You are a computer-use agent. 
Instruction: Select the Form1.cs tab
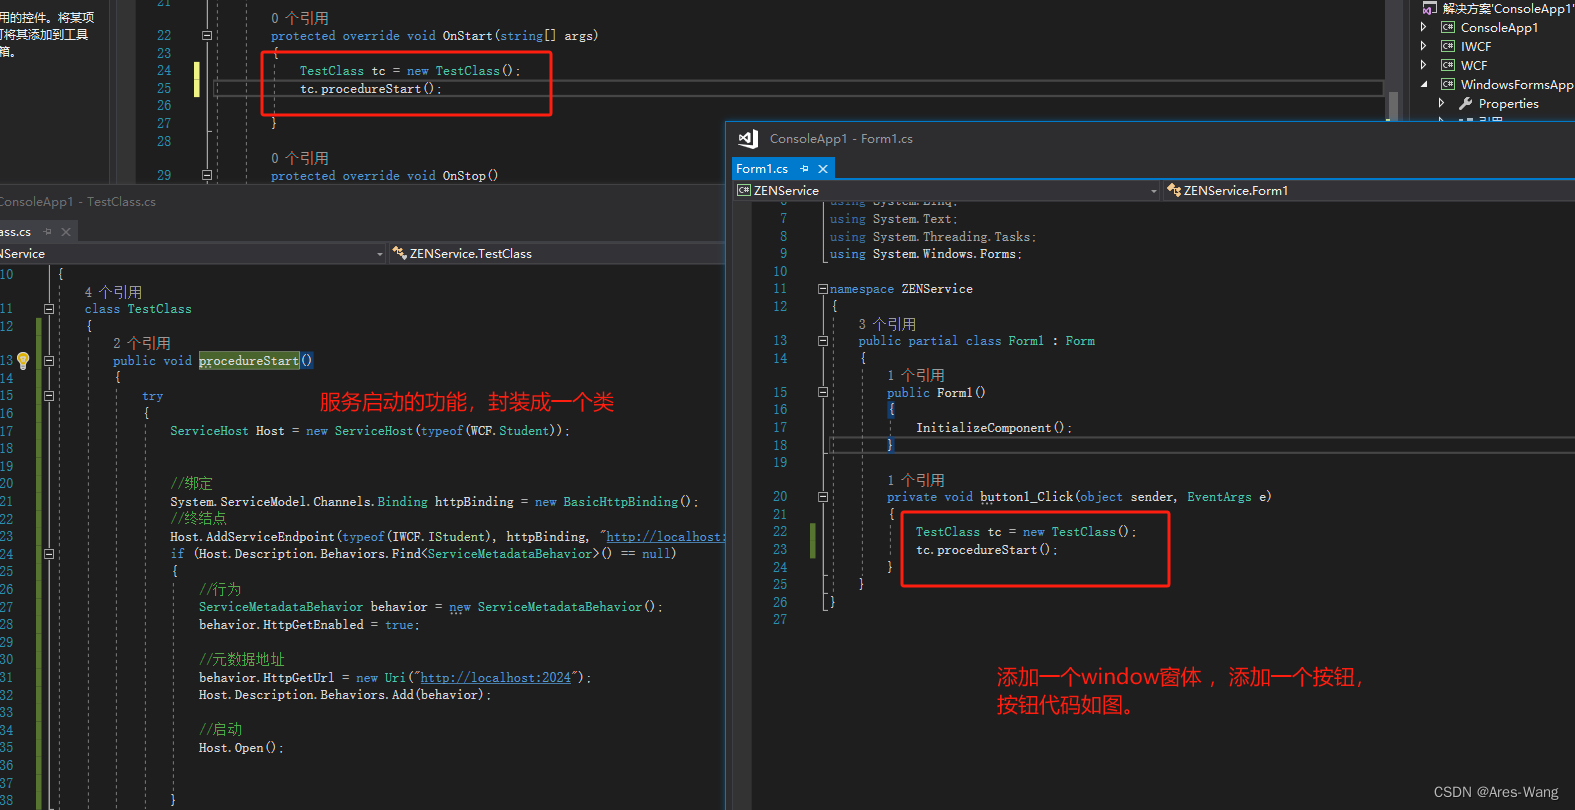pos(762,169)
